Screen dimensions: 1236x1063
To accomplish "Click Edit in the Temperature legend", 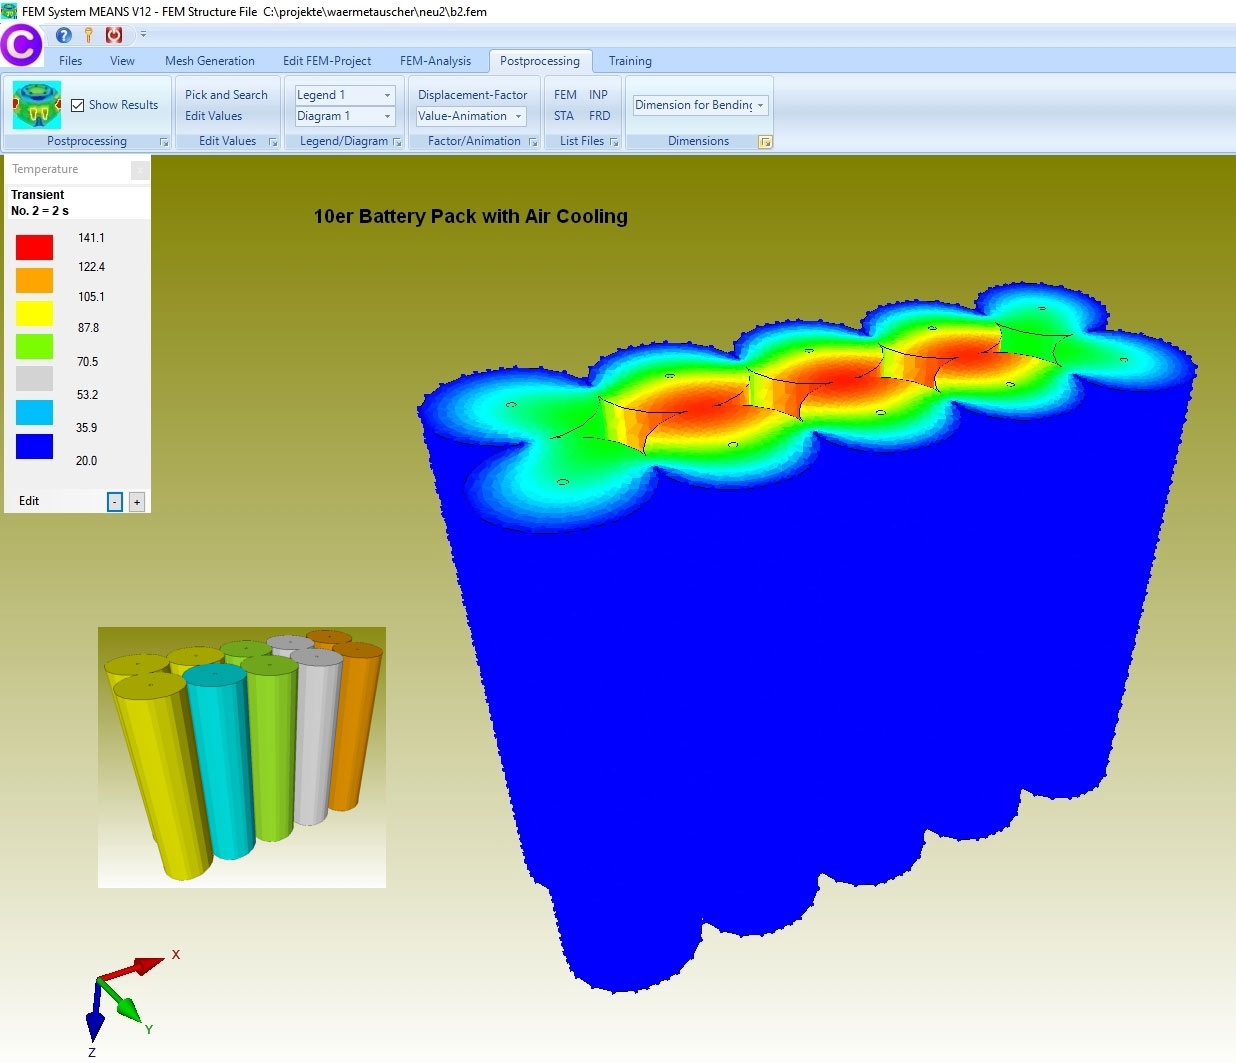I will pos(29,501).
